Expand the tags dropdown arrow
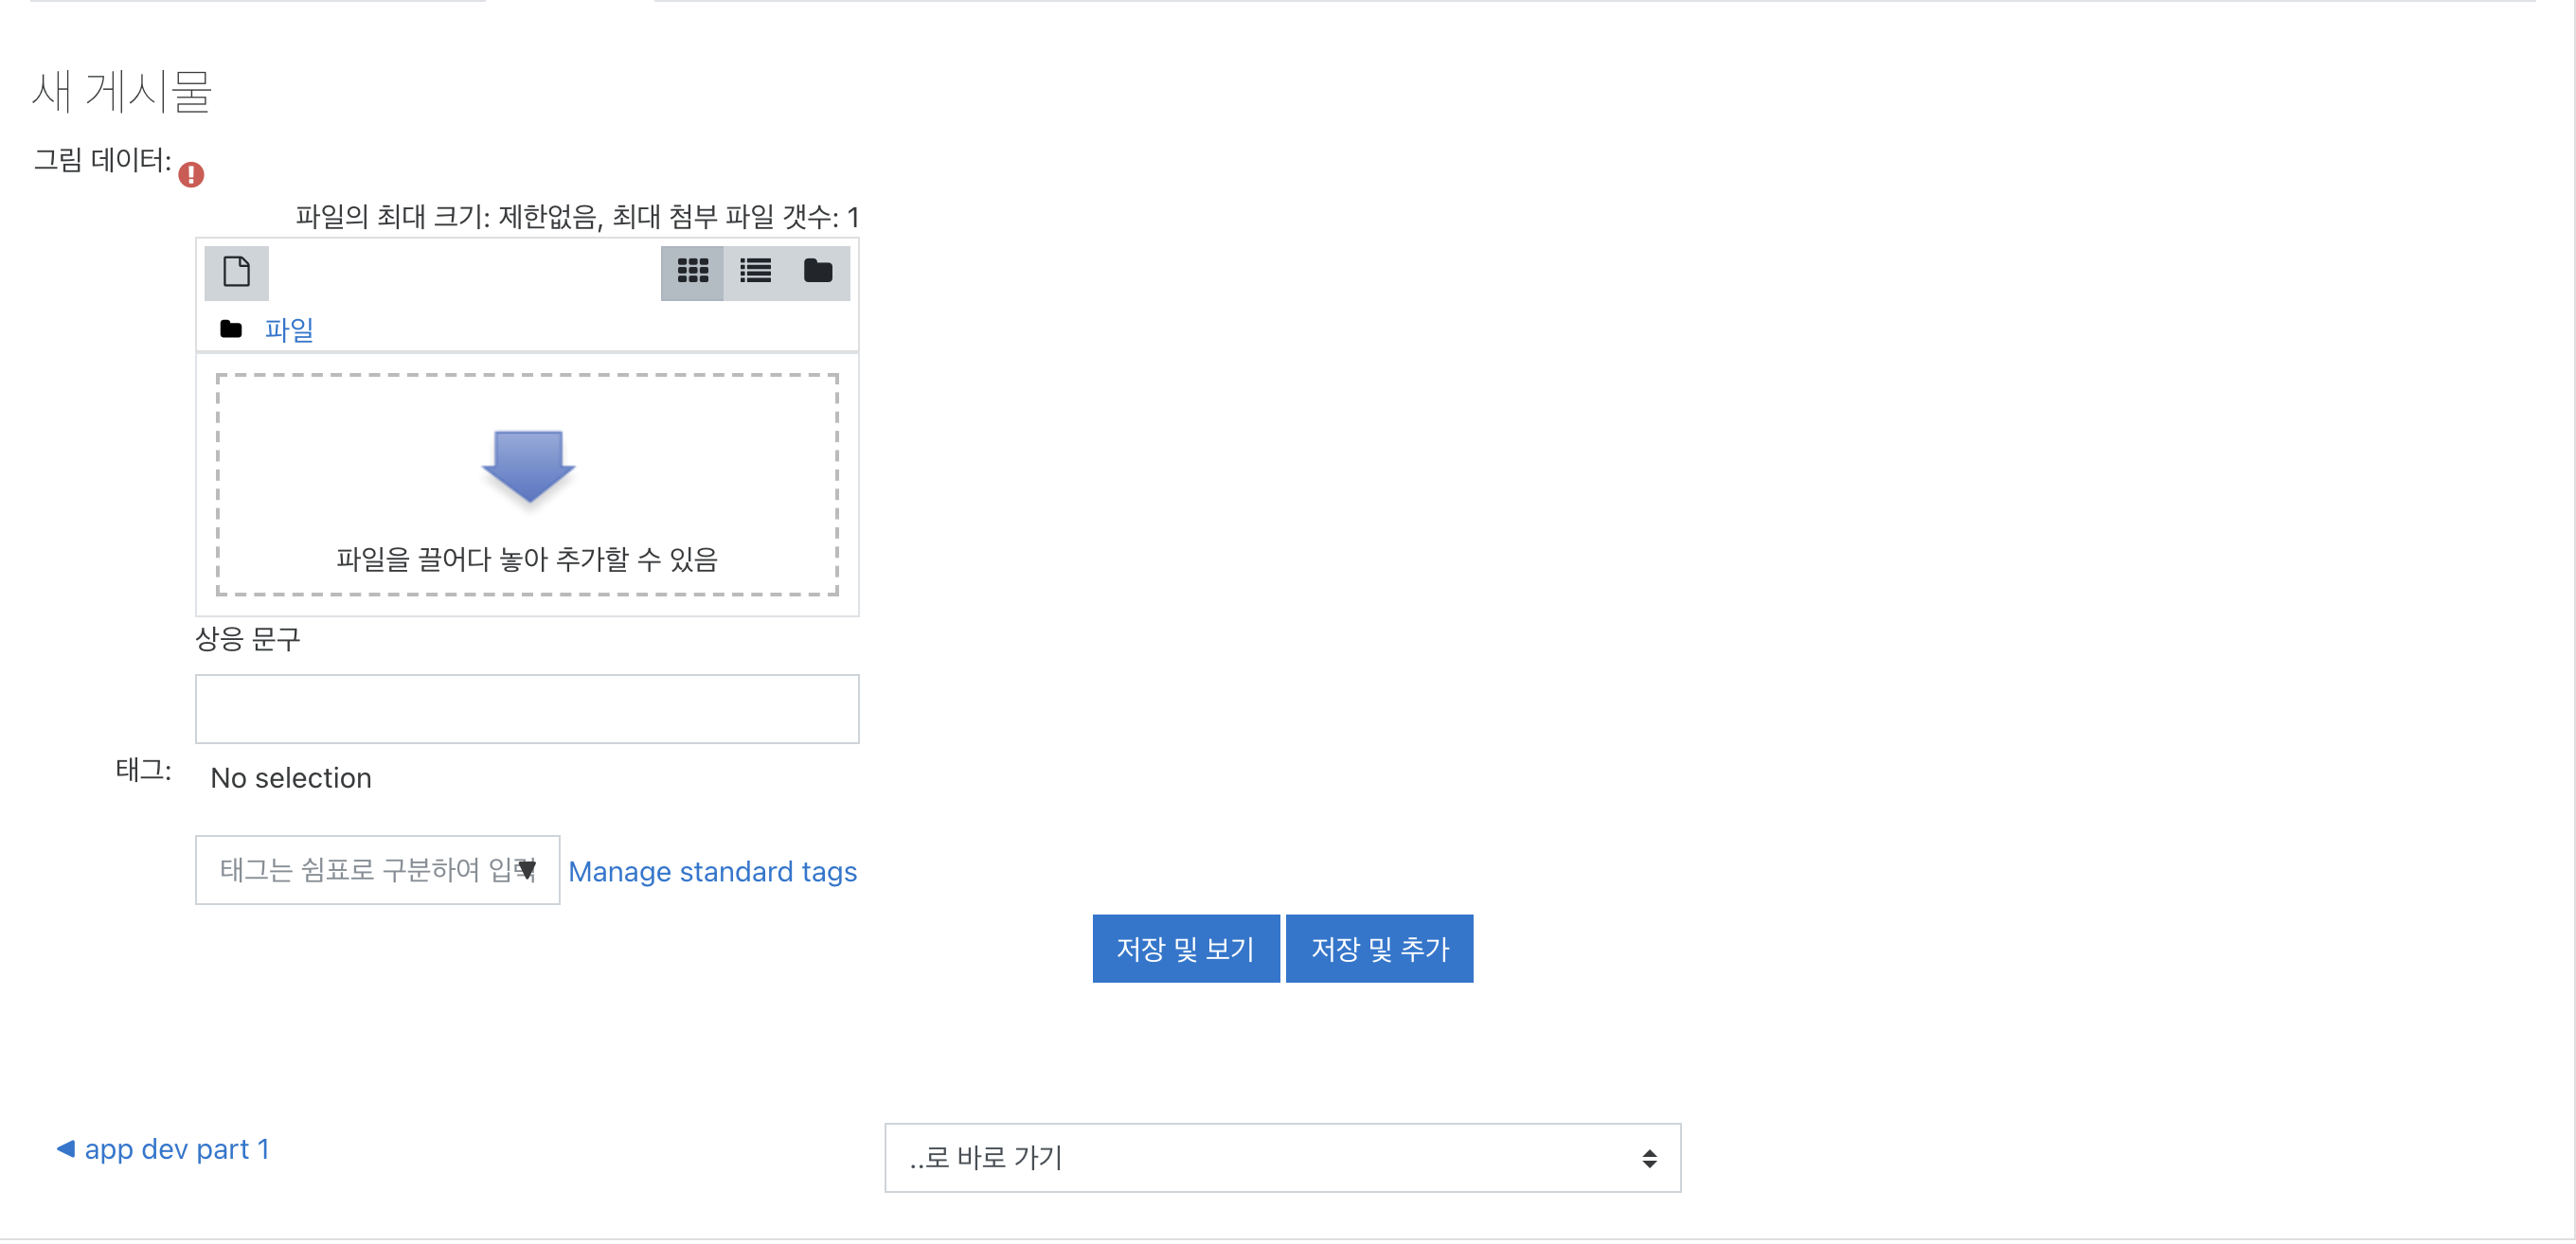 point(527,870)
